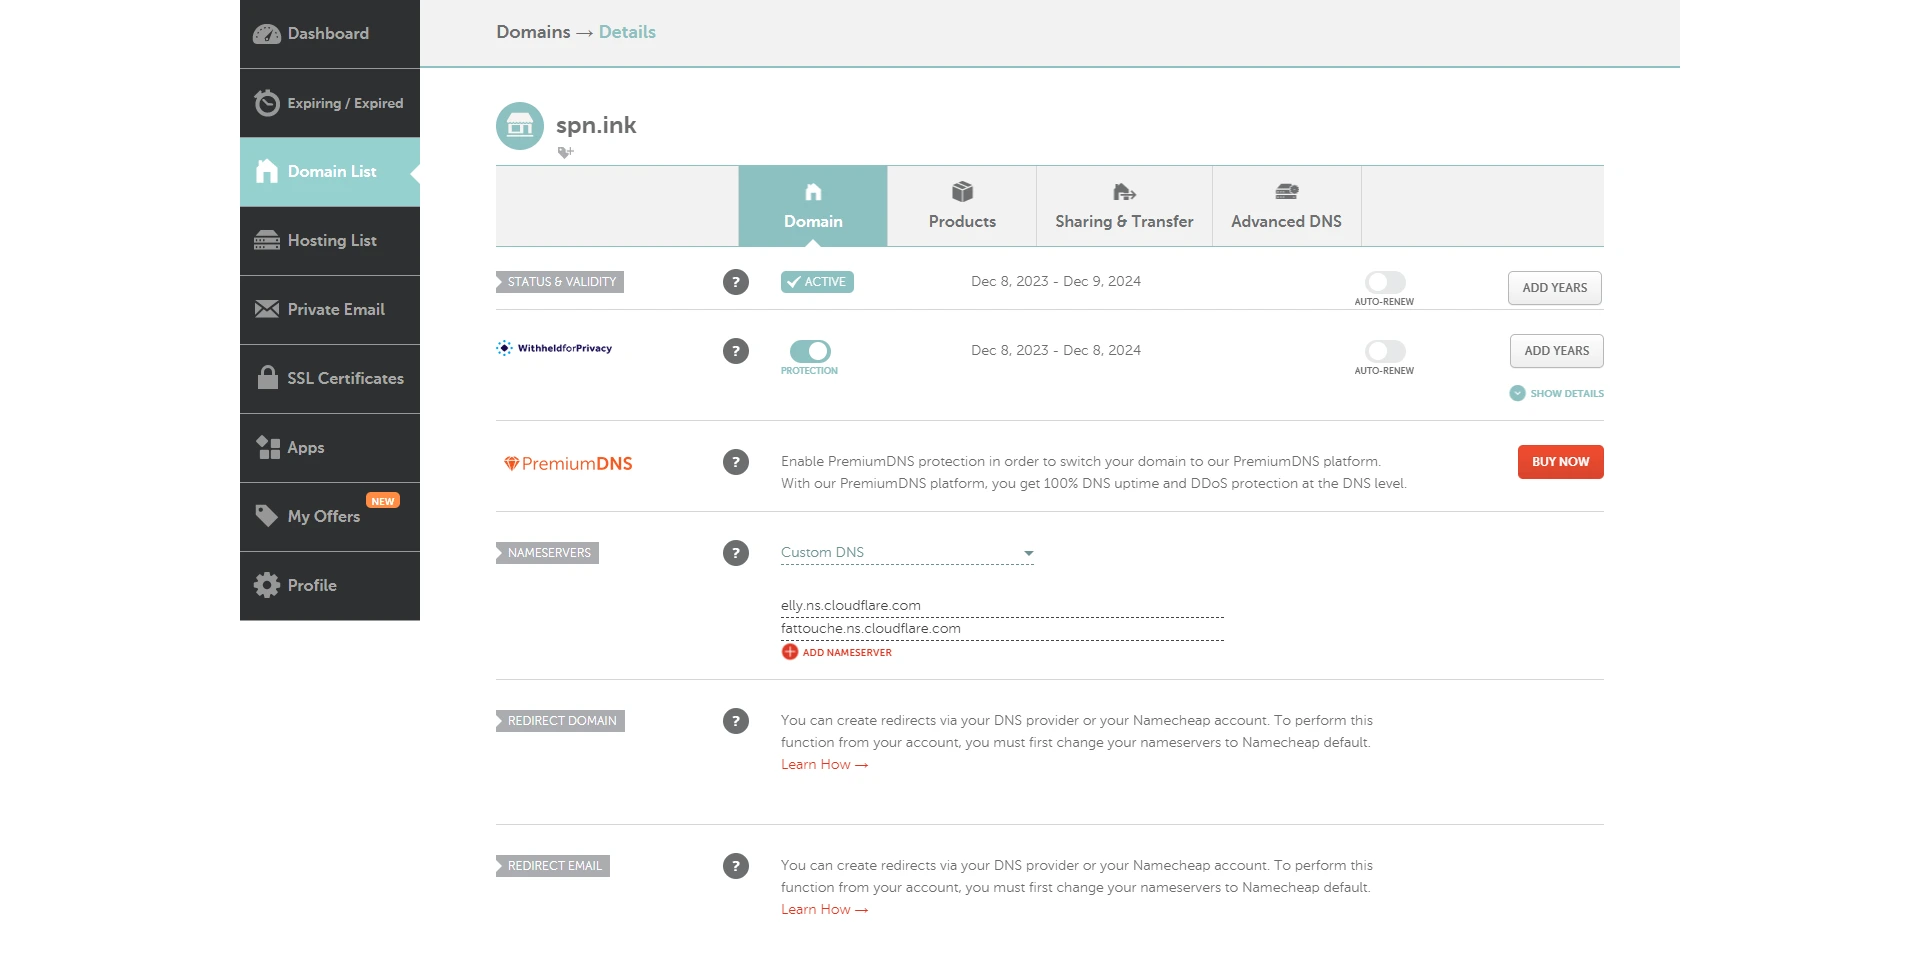The height and width of the screenshot is (969, 1920).
Task: Toggle domain auto-renew for Dec 9, 2024
Action: 1384,283
